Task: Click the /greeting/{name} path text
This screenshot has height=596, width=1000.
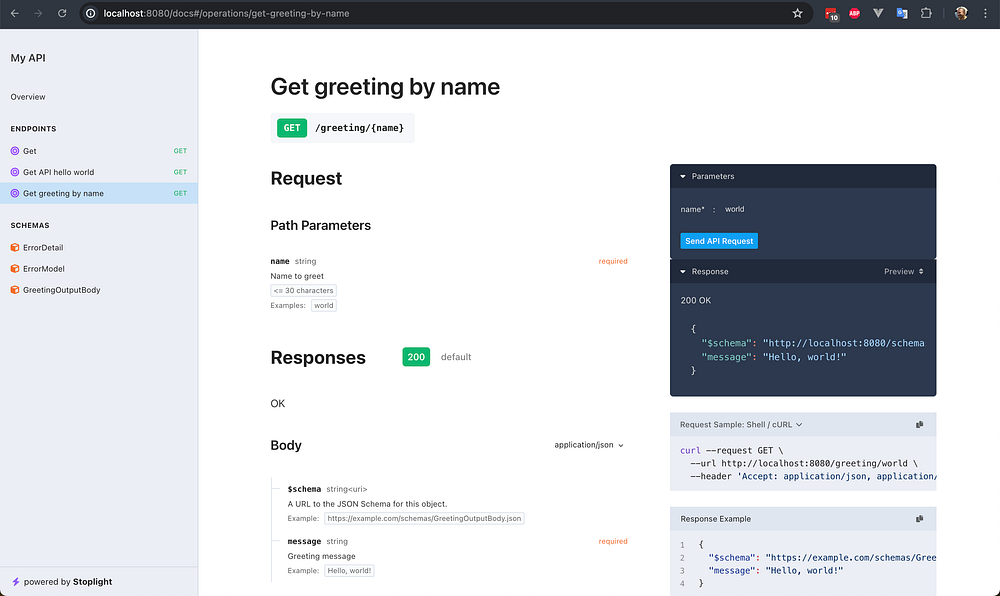Action: pyautogui.click(x=359, y=128)
